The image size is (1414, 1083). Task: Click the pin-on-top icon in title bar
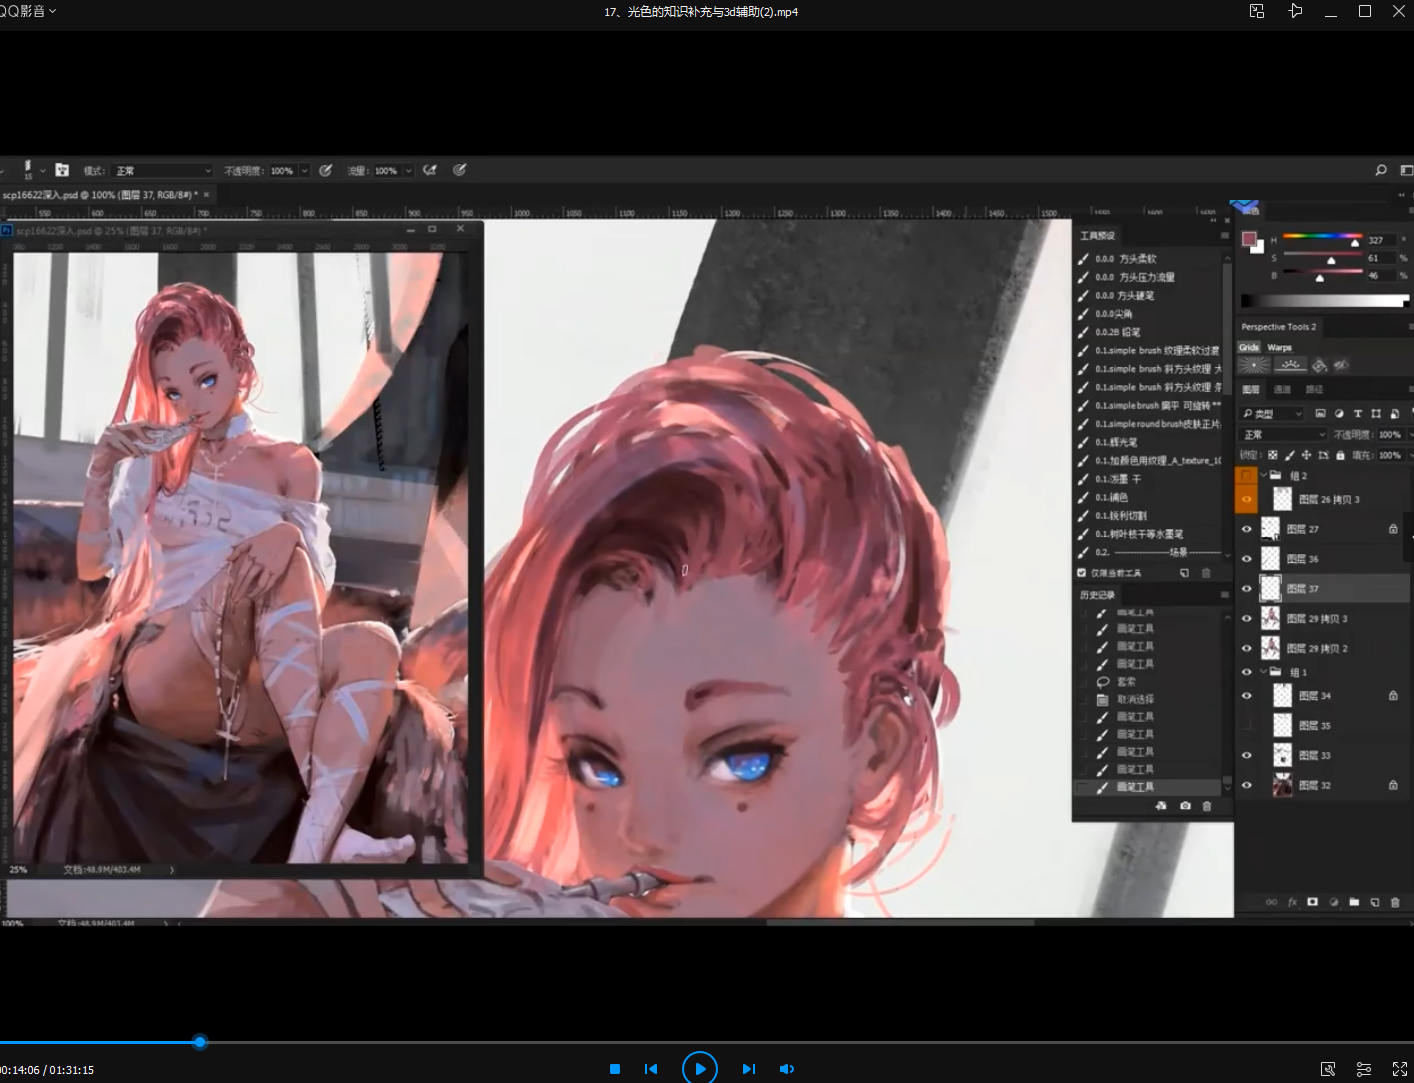click(x=1295, y=11)
